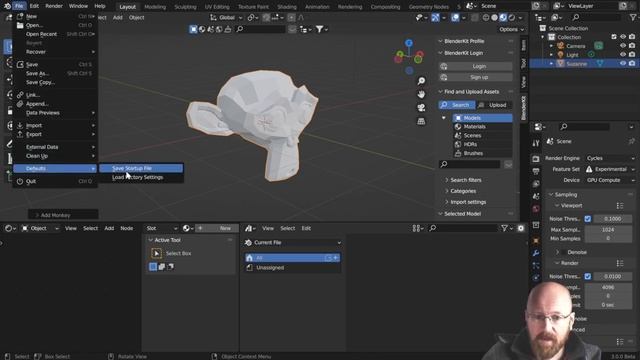Click the snapping magnet icon
The height and width of the screenshot is (360, 640).
(x=266, y=18)
